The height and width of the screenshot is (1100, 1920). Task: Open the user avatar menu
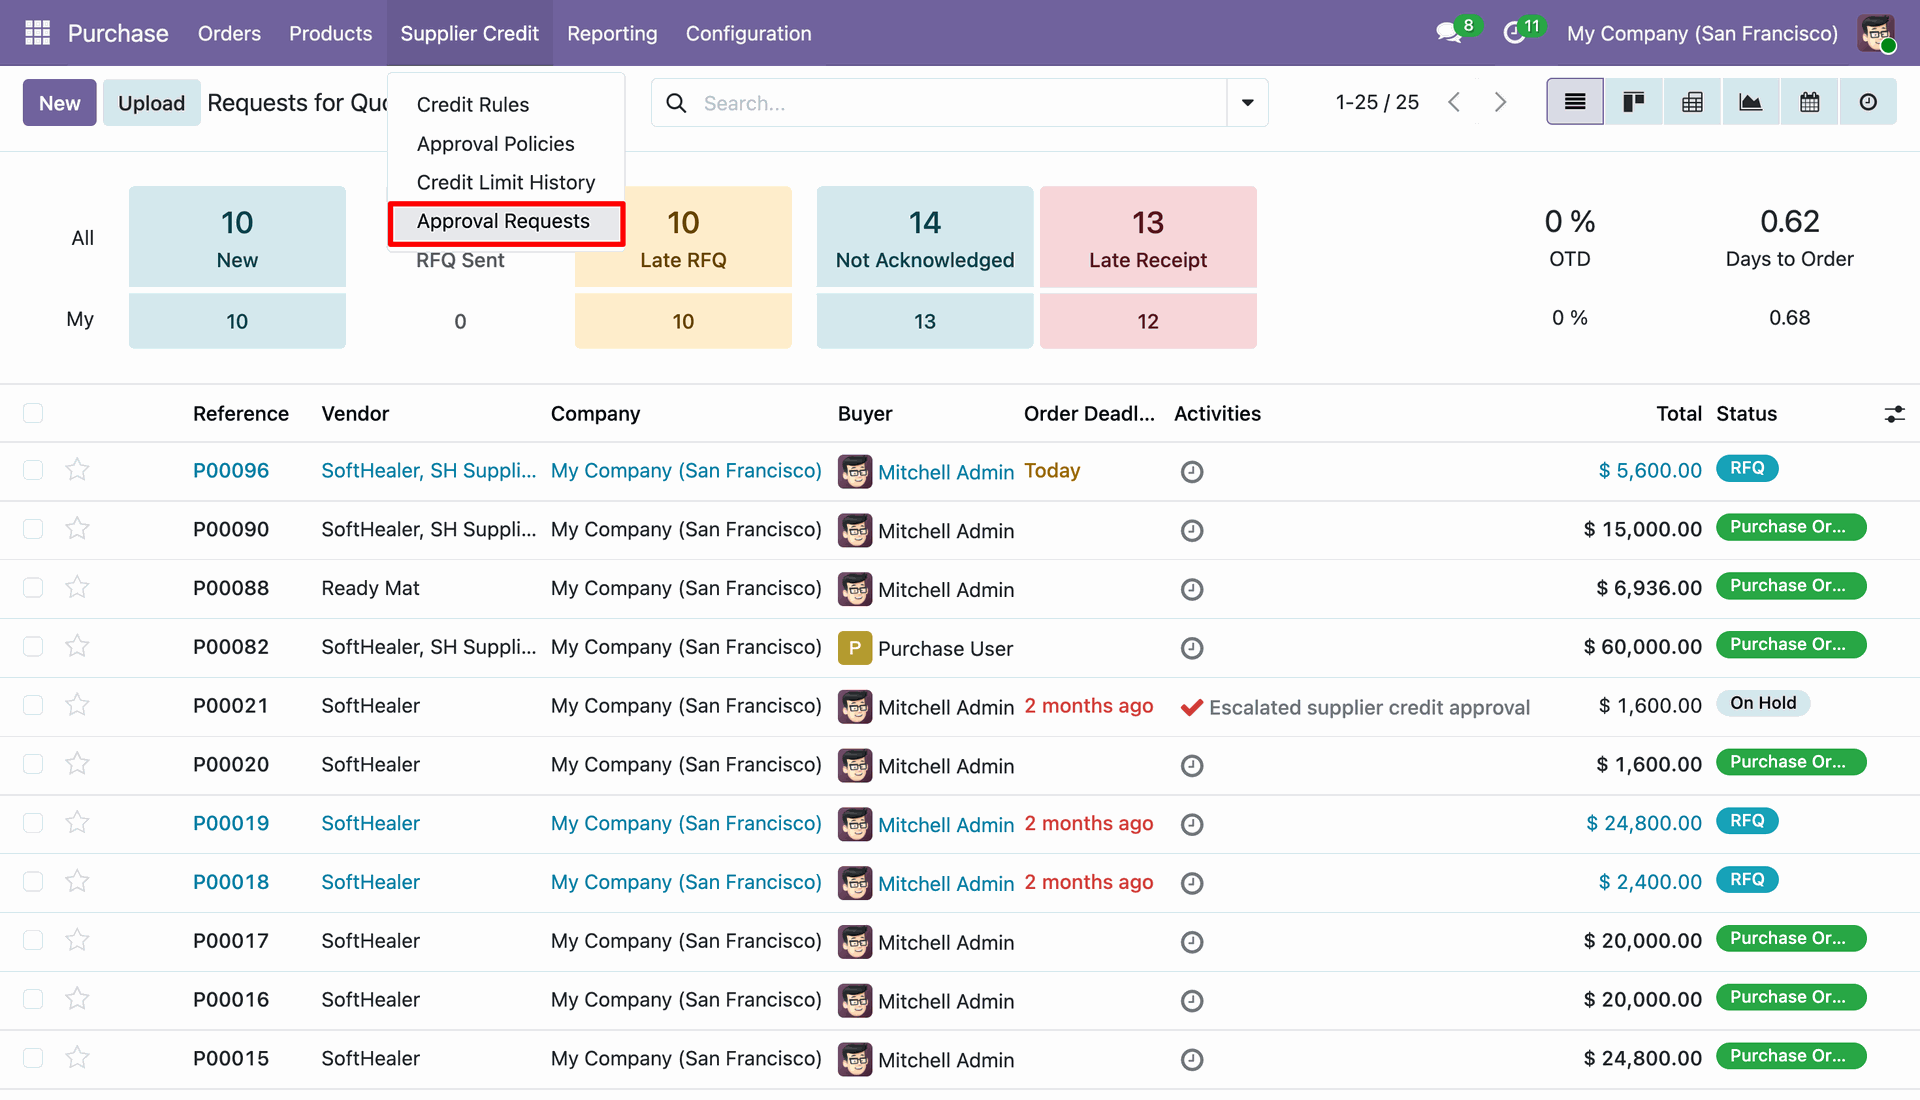[x=1876, y=33]
